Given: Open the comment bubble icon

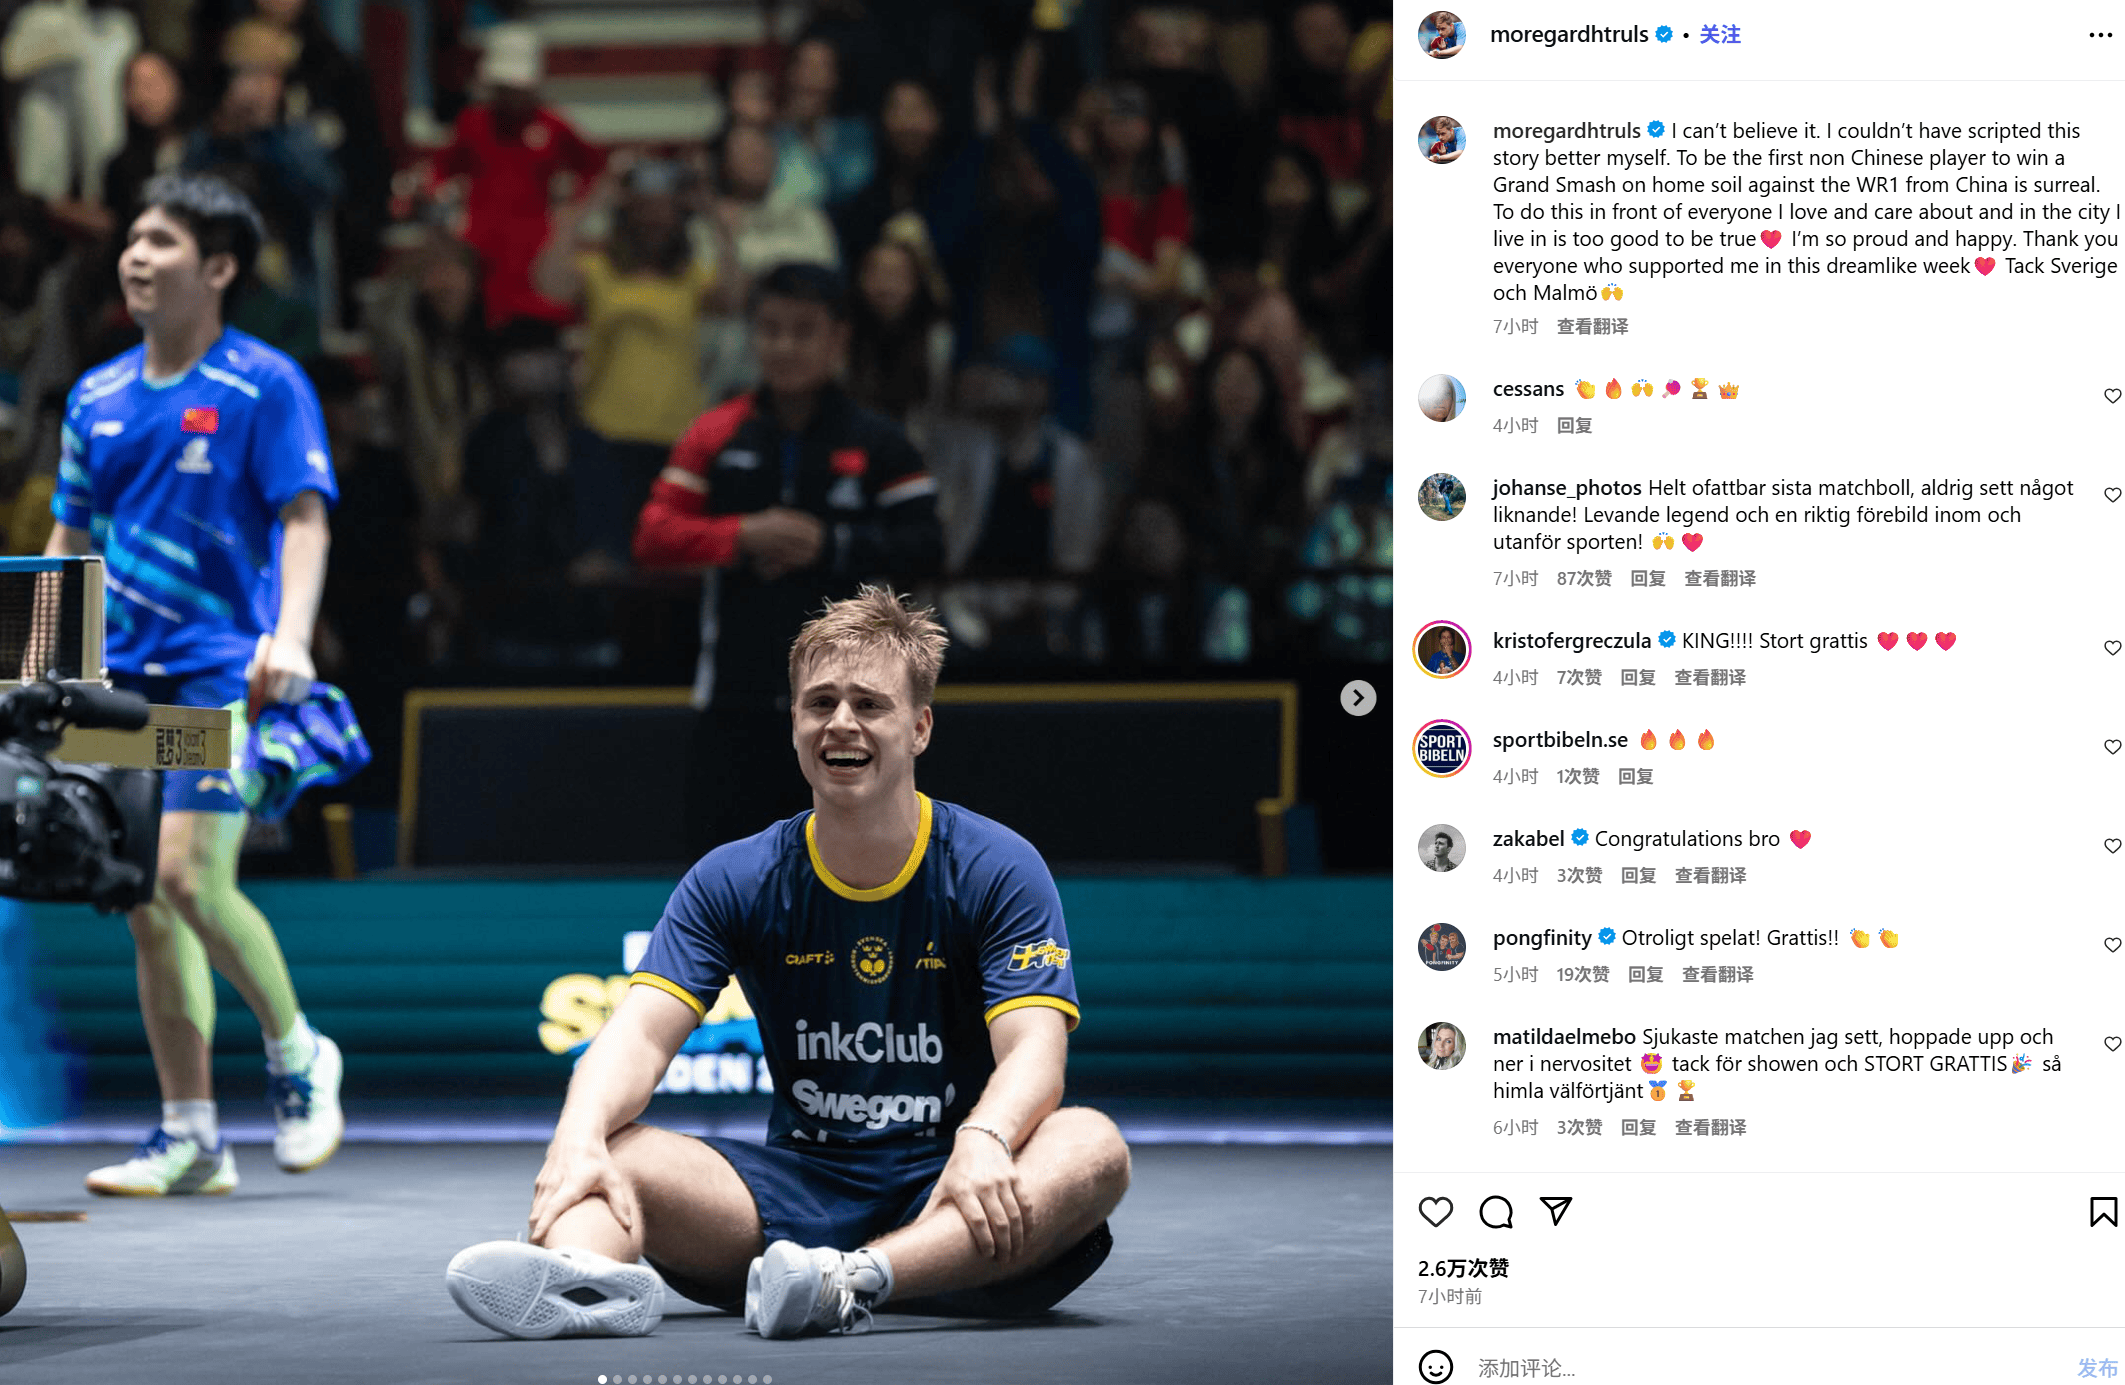Looking at the screenshot, I should pos(1496,1212).
